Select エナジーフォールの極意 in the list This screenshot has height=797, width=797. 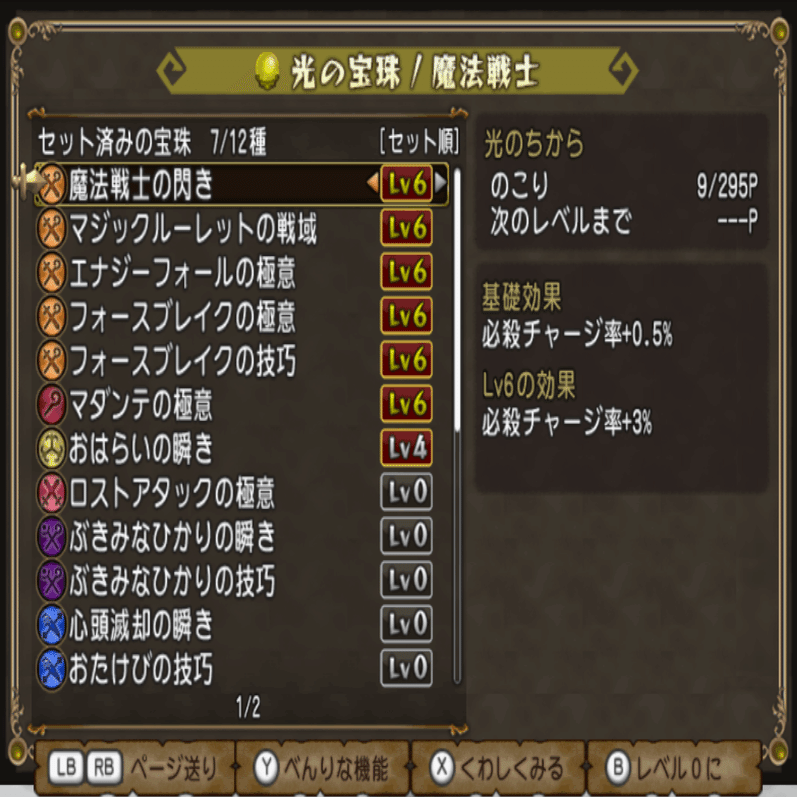[x=241, y=272]
